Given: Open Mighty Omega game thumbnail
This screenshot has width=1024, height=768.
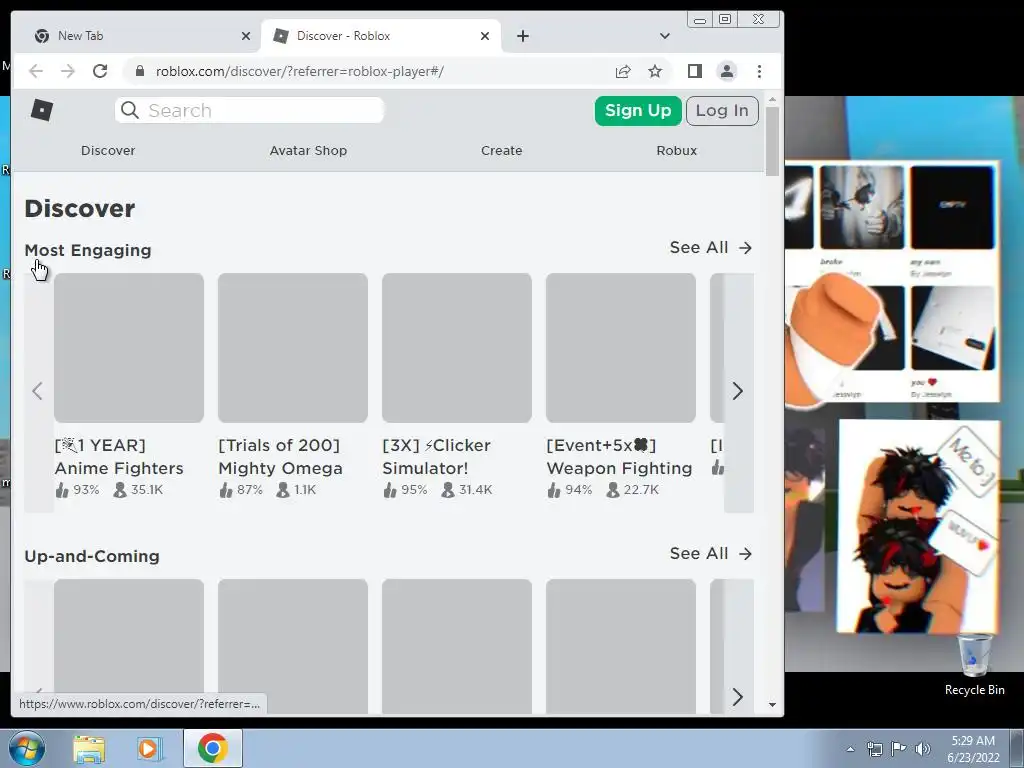Looking at the screenshot, I should coord(293,347).
